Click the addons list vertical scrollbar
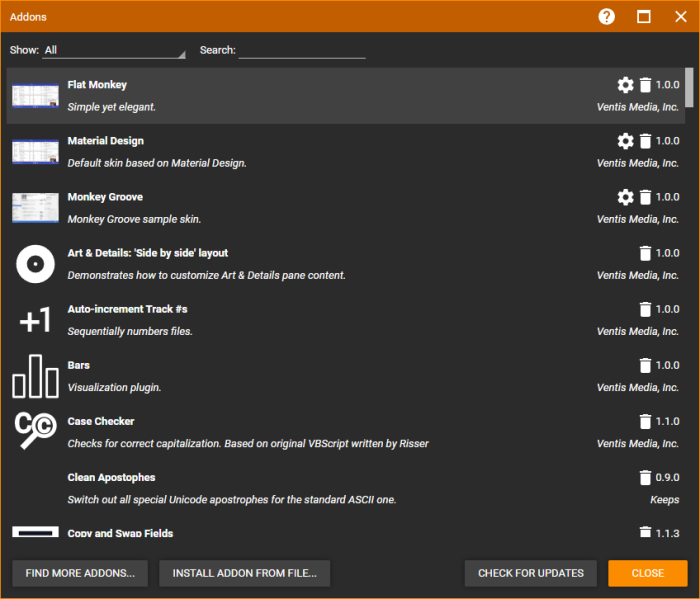 [x=689, y=87]
